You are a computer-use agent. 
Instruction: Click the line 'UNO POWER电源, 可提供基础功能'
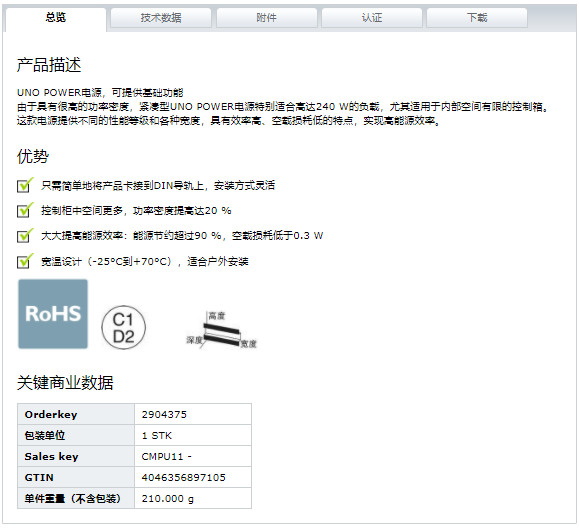click(100, 93)
